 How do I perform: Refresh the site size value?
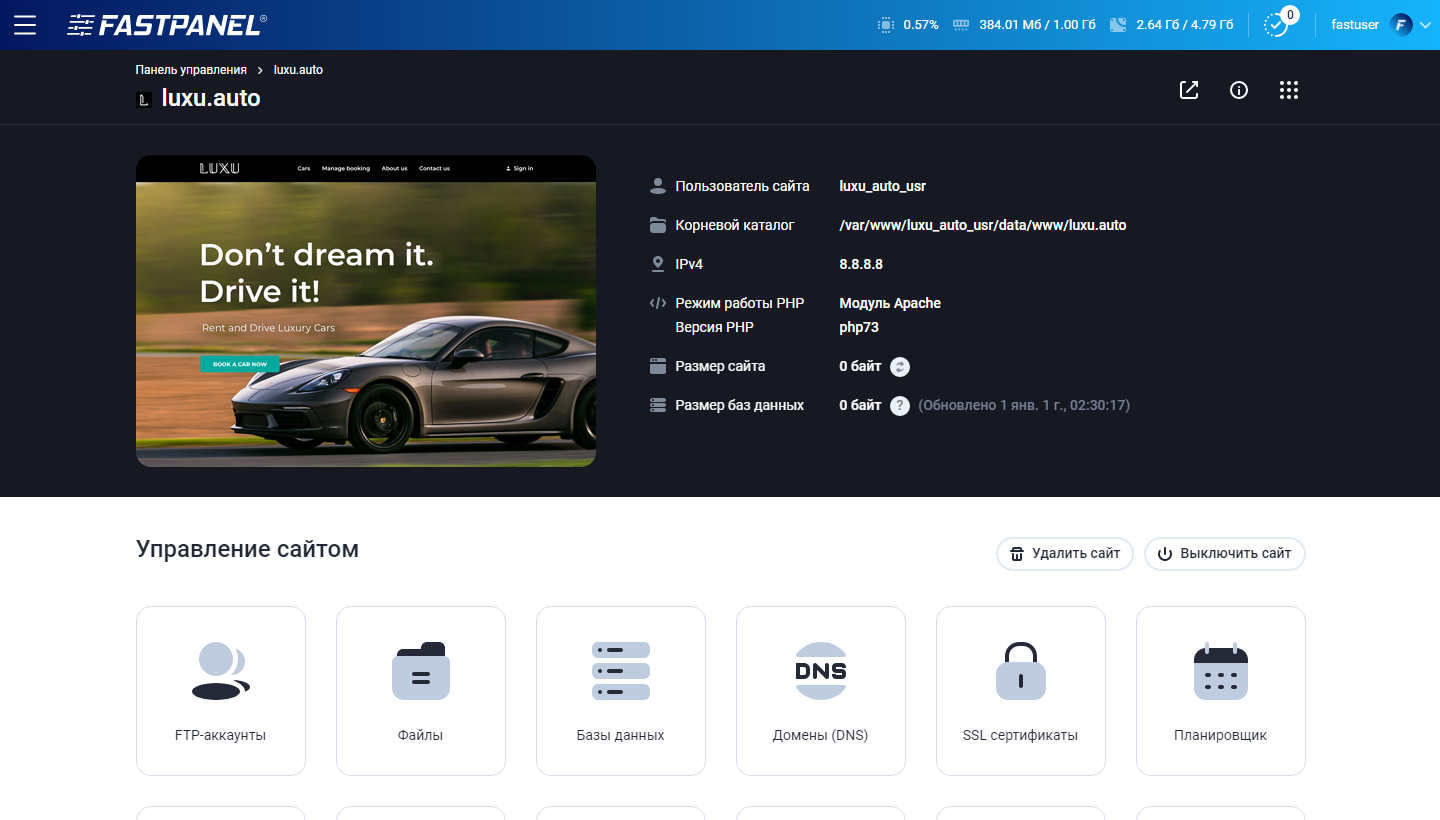(x=900, y=367)
